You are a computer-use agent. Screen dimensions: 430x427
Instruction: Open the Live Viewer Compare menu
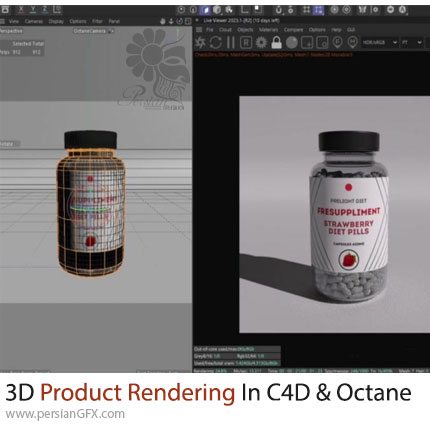tap(293, 30)
